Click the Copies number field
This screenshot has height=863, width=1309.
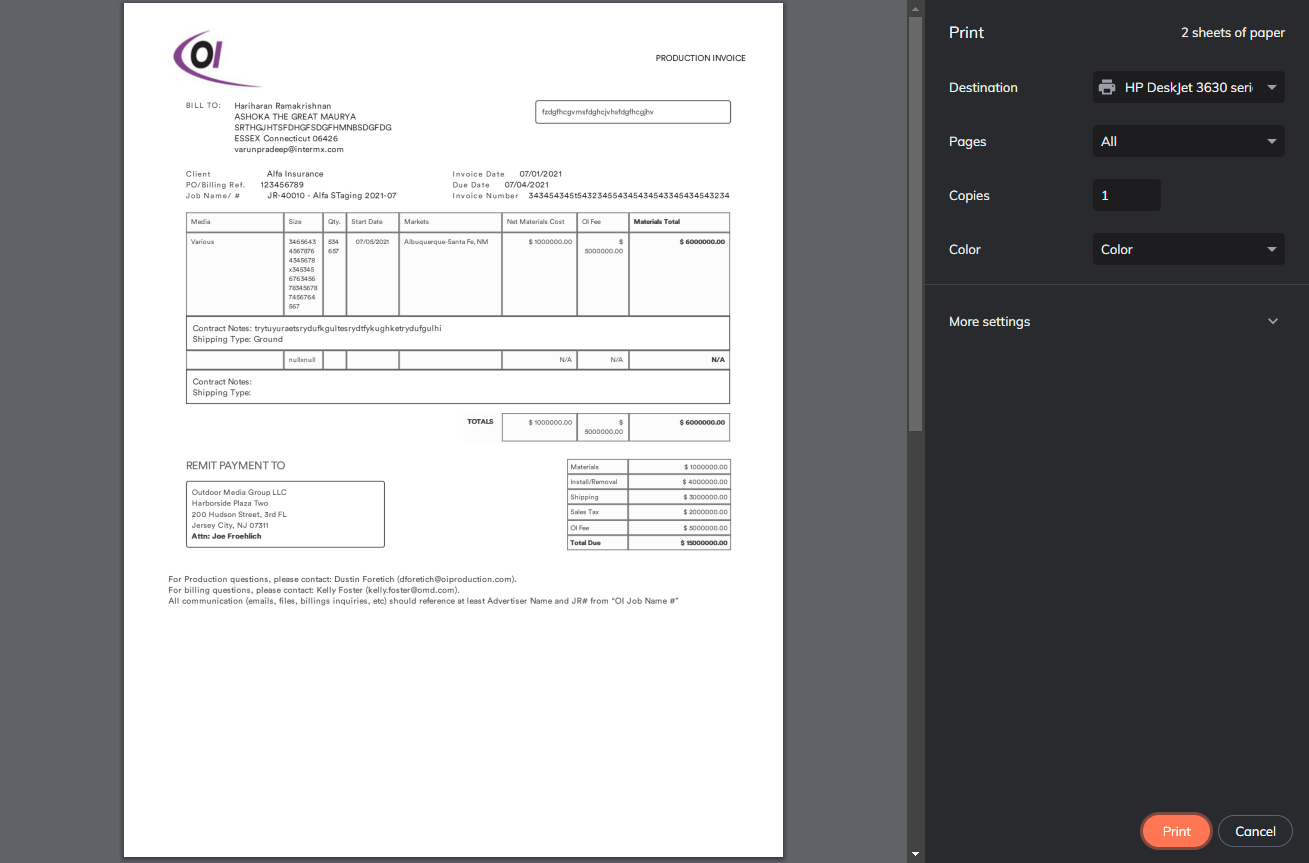pos(1127,195)
